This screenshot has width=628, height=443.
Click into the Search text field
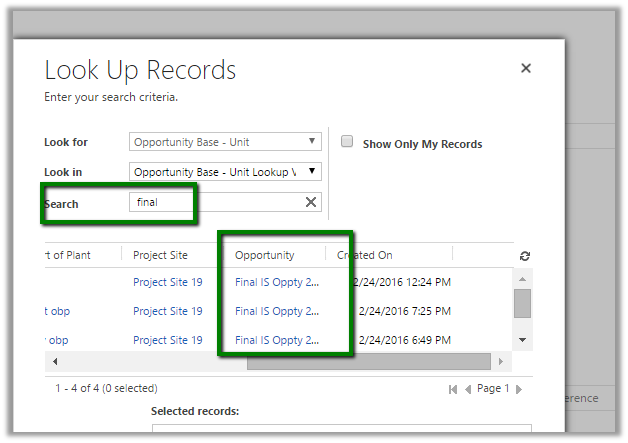tap(215, 202)
